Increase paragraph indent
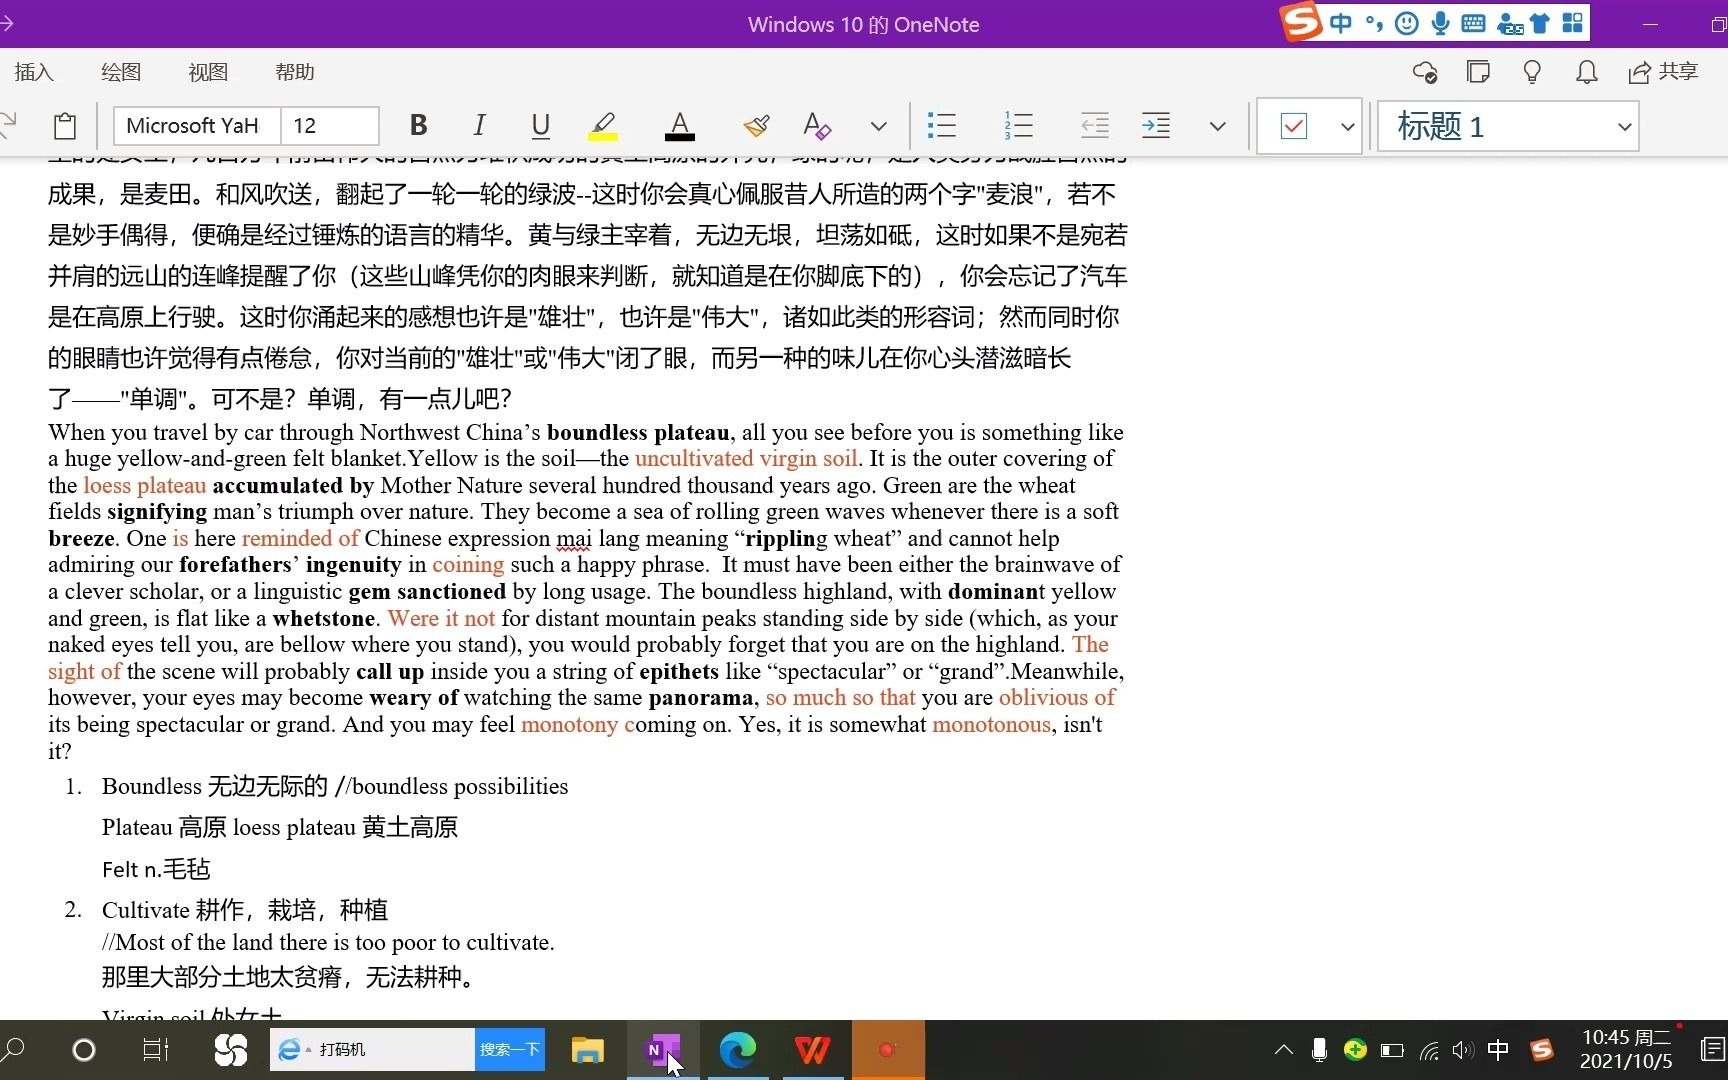Screen dimensions: 1728x1080 tap(1156, 126)
